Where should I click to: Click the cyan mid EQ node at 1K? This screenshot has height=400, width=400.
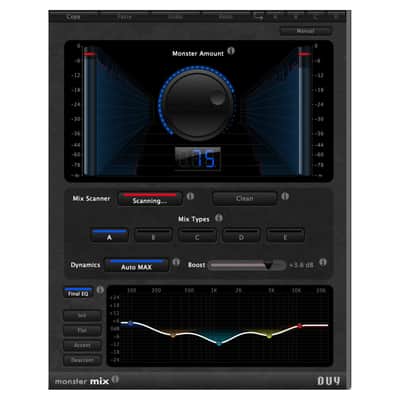219,343
